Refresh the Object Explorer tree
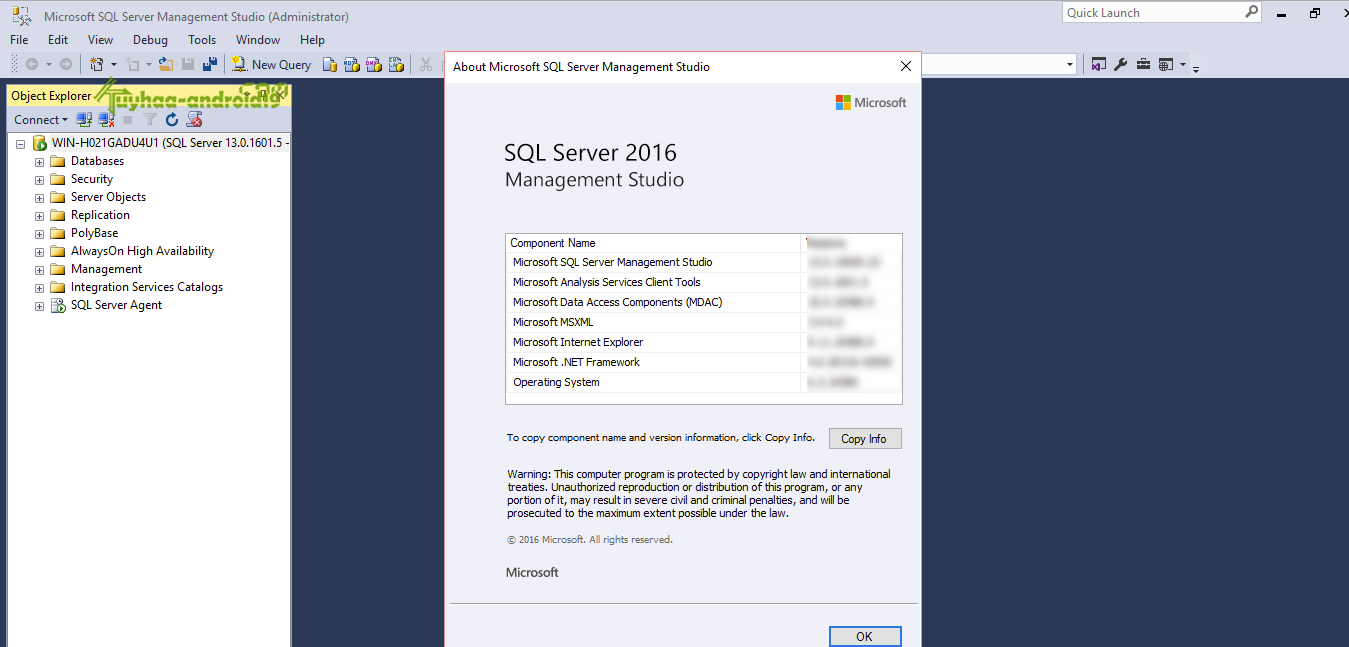Screen dimensions: 1349x647 coord(170,119)
